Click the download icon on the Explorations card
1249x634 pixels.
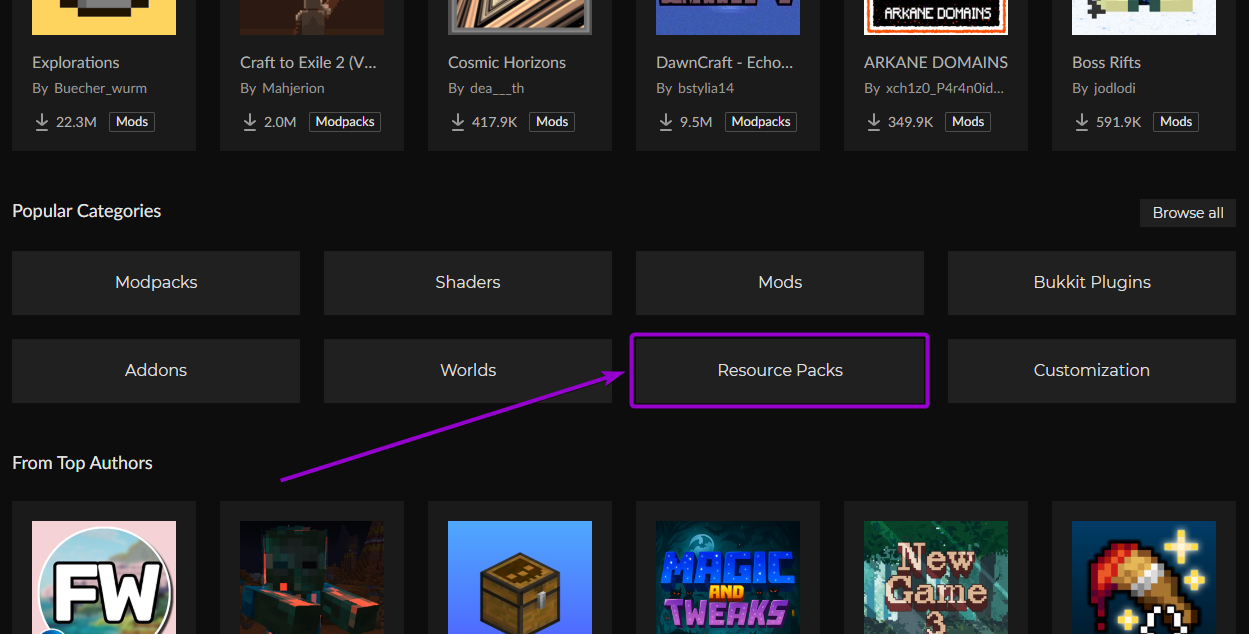click(41, 121)
